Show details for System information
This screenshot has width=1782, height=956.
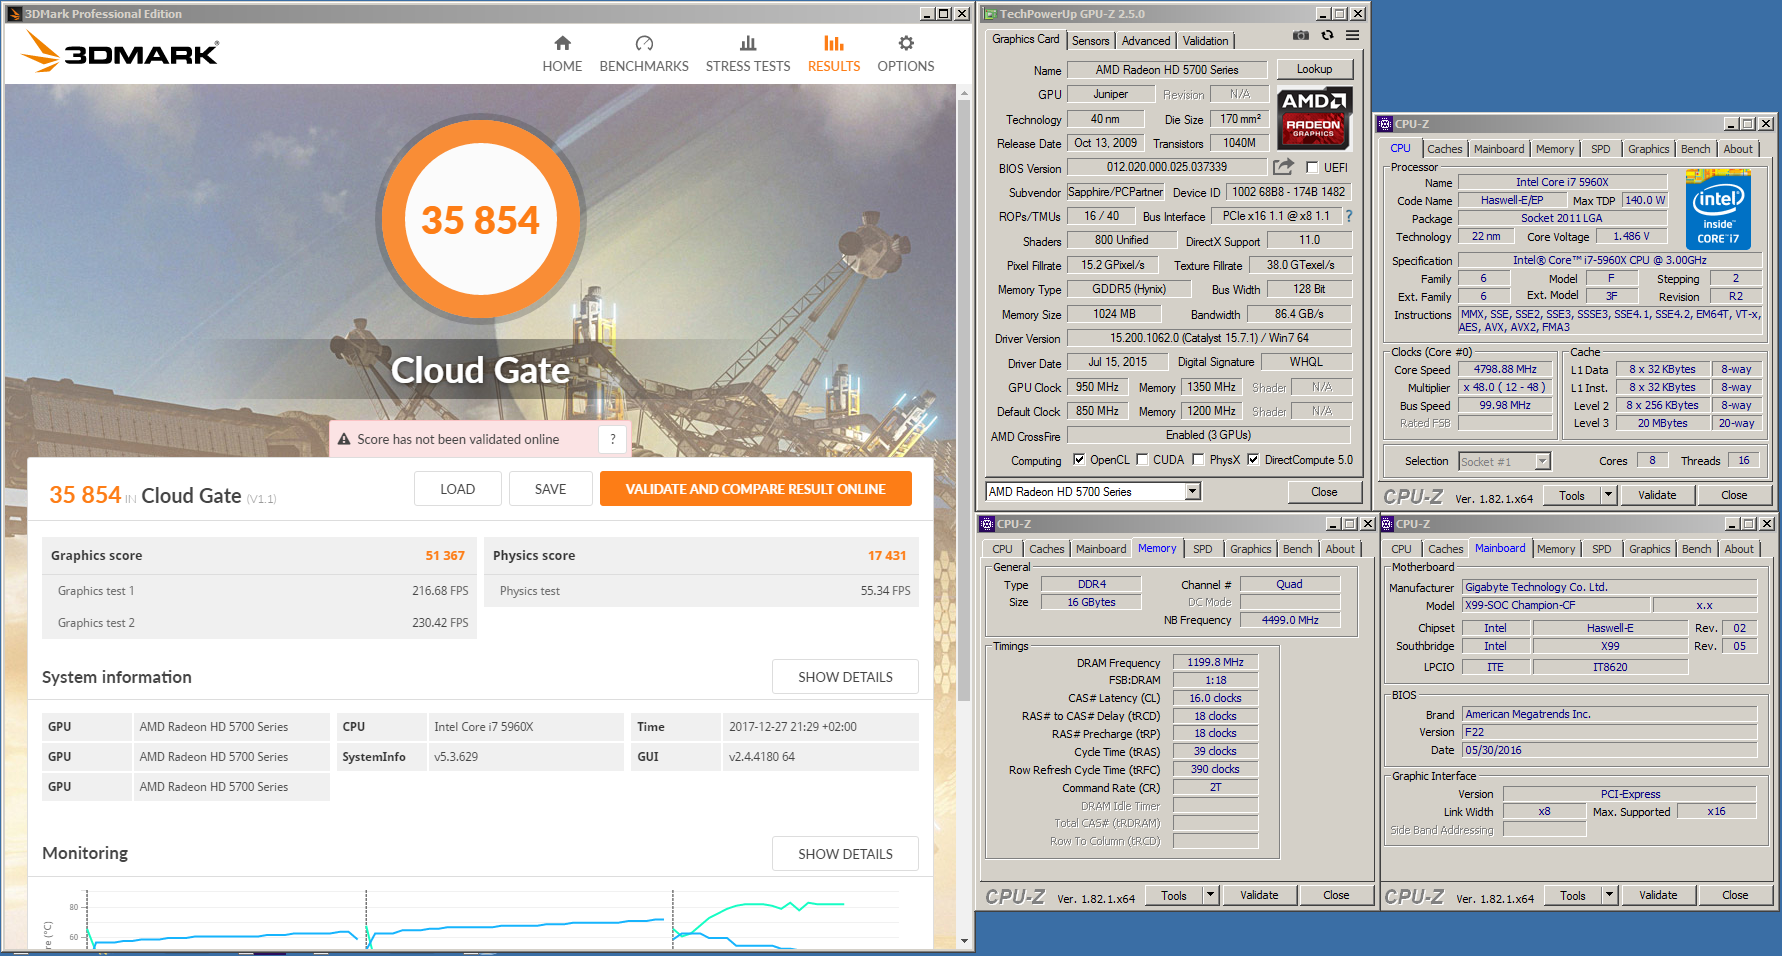(x=845, y=677)
